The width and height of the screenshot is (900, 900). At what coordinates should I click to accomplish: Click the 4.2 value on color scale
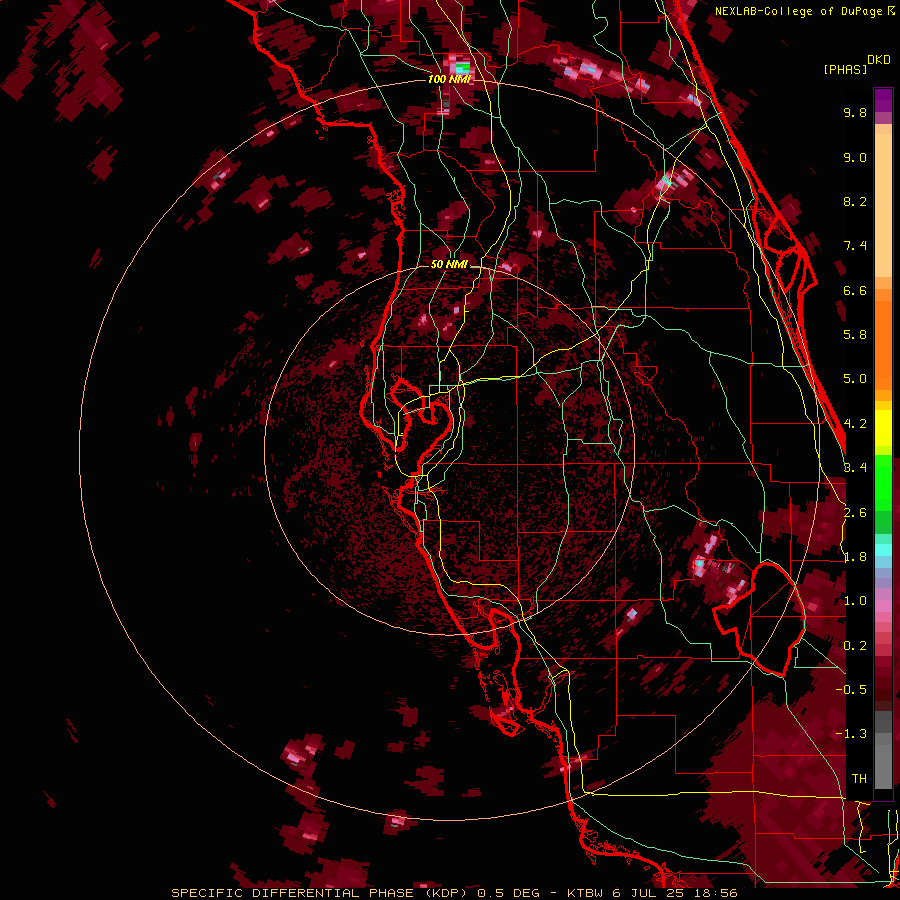click(x=855, y=424)
